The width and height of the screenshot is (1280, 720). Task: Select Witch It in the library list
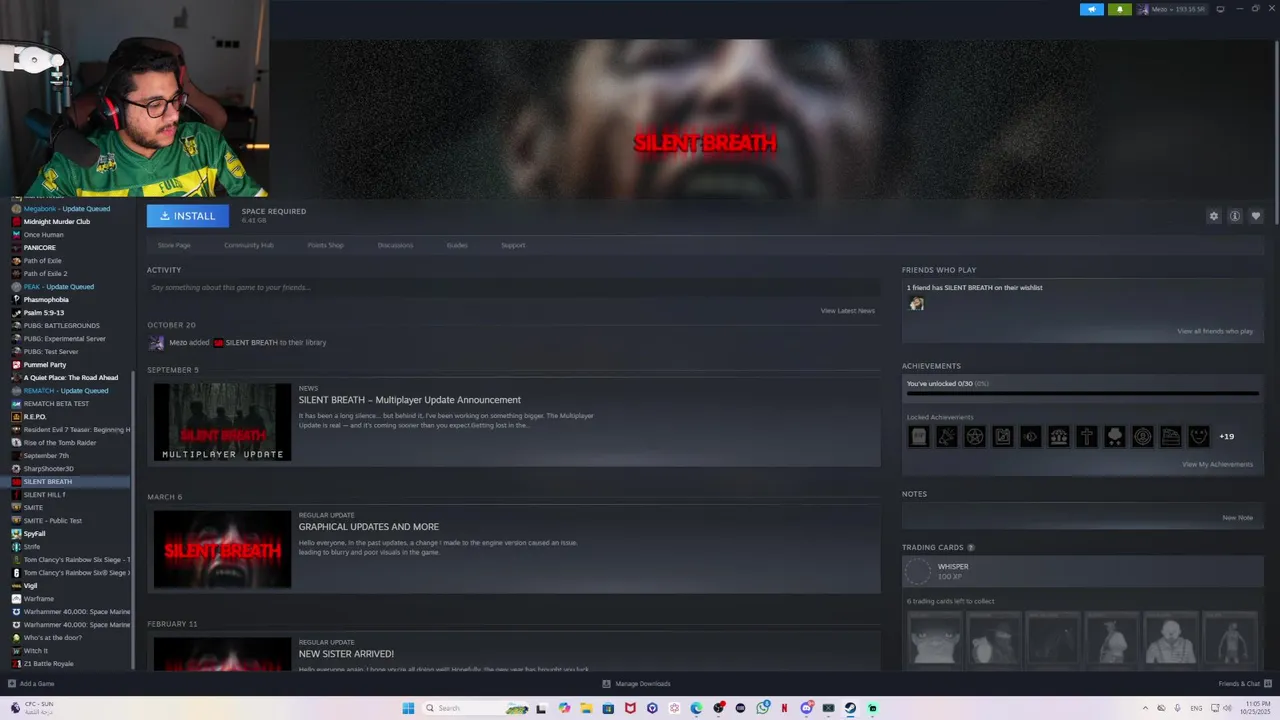coord(36,651)
